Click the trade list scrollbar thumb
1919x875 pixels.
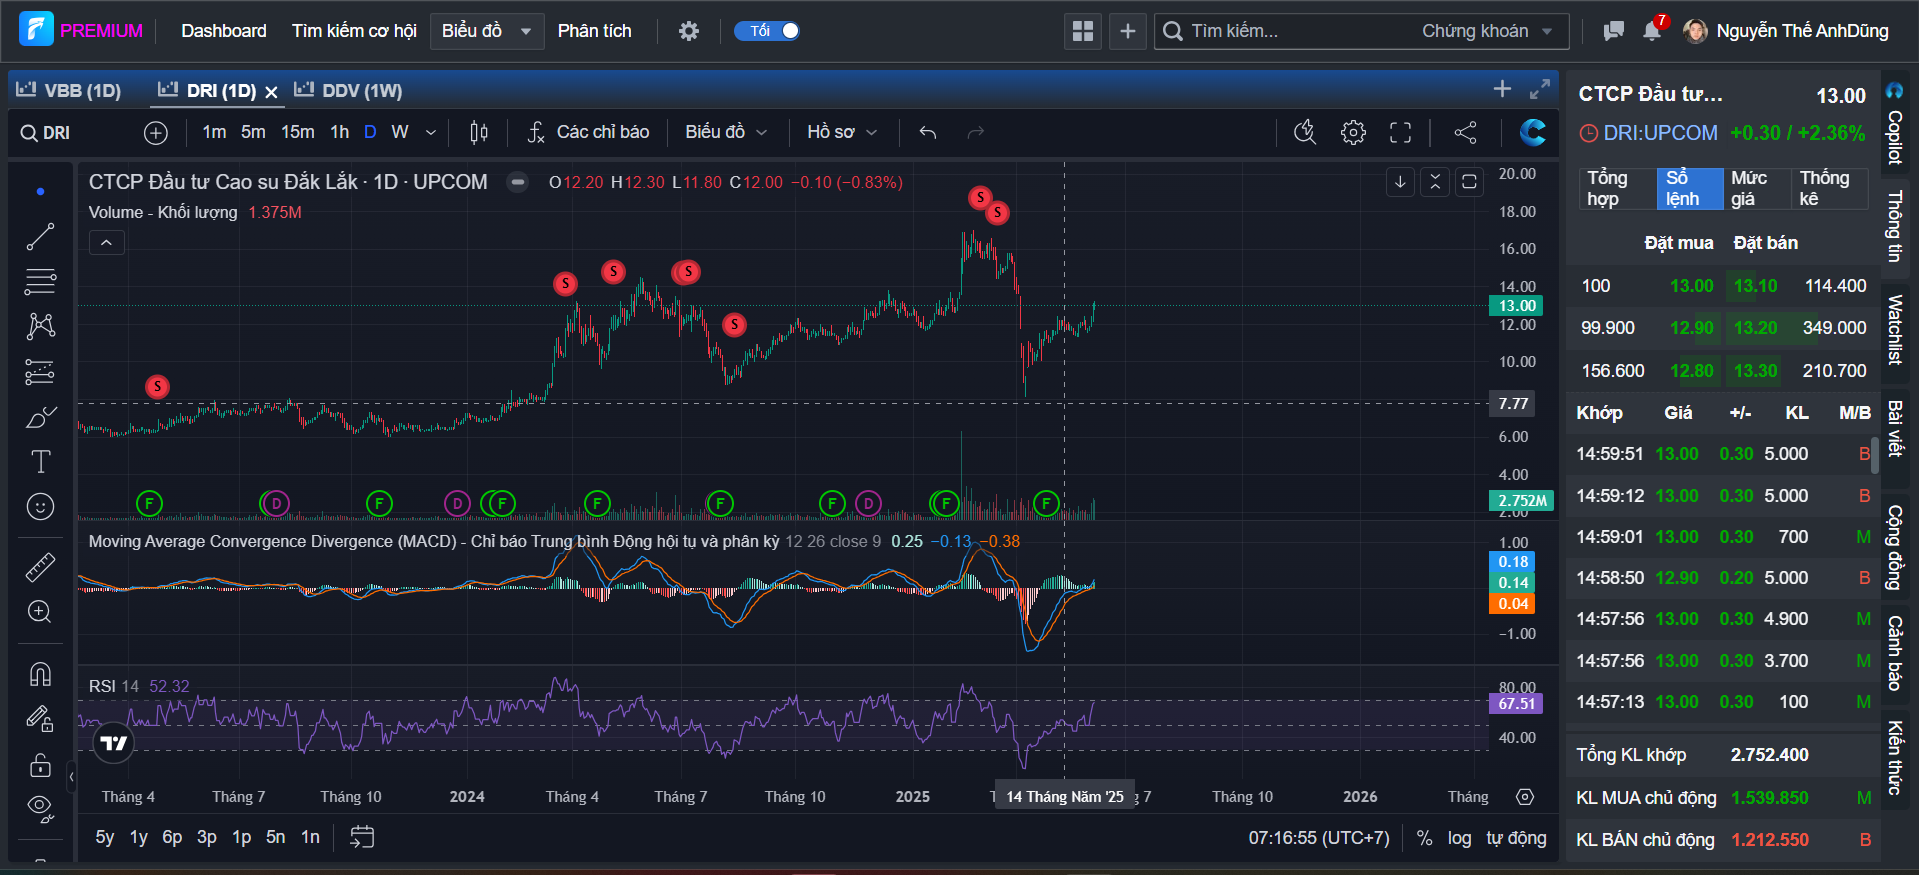[x=1875, y=454]
